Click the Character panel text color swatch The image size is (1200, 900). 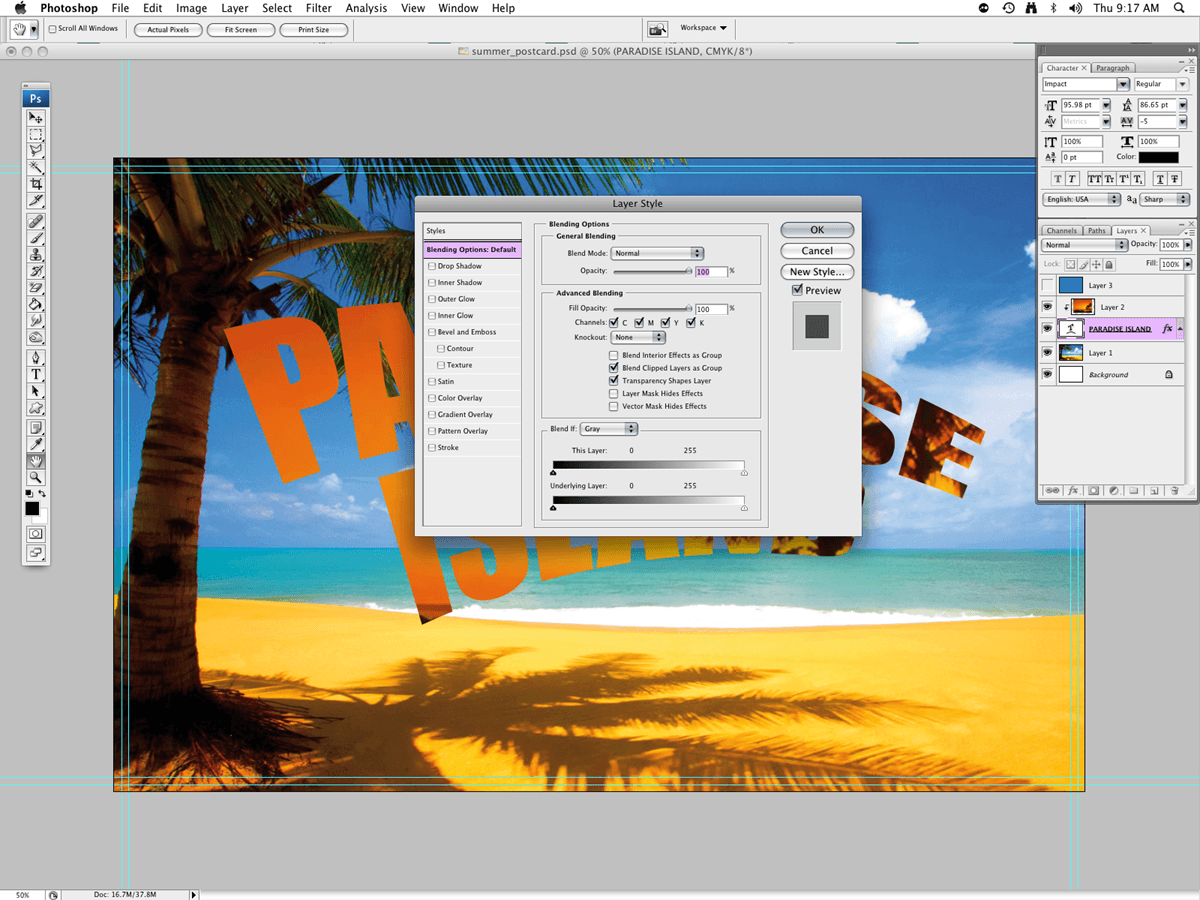pos(1158,158)
